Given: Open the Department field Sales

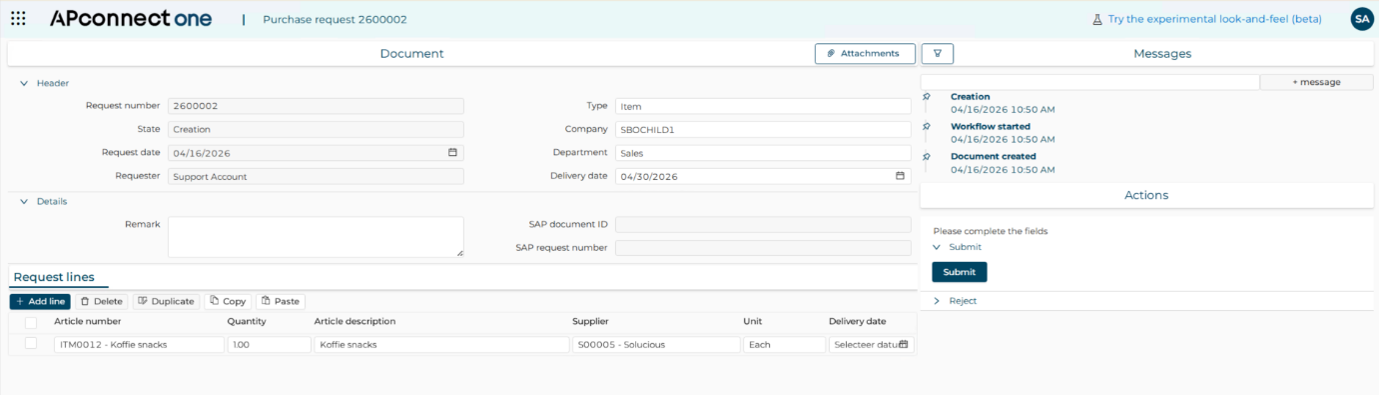Looking at the screenshot, I should pyautogui.click(x=763, y=153).
